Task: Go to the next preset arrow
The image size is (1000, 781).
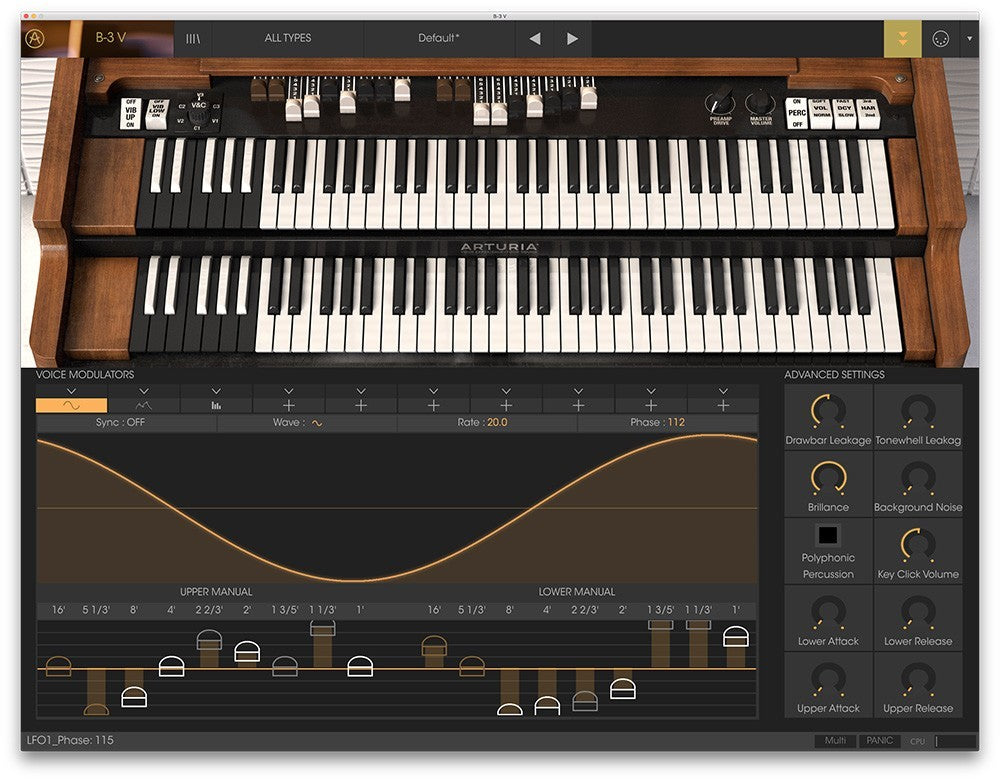Action: [x=572, y=38]
